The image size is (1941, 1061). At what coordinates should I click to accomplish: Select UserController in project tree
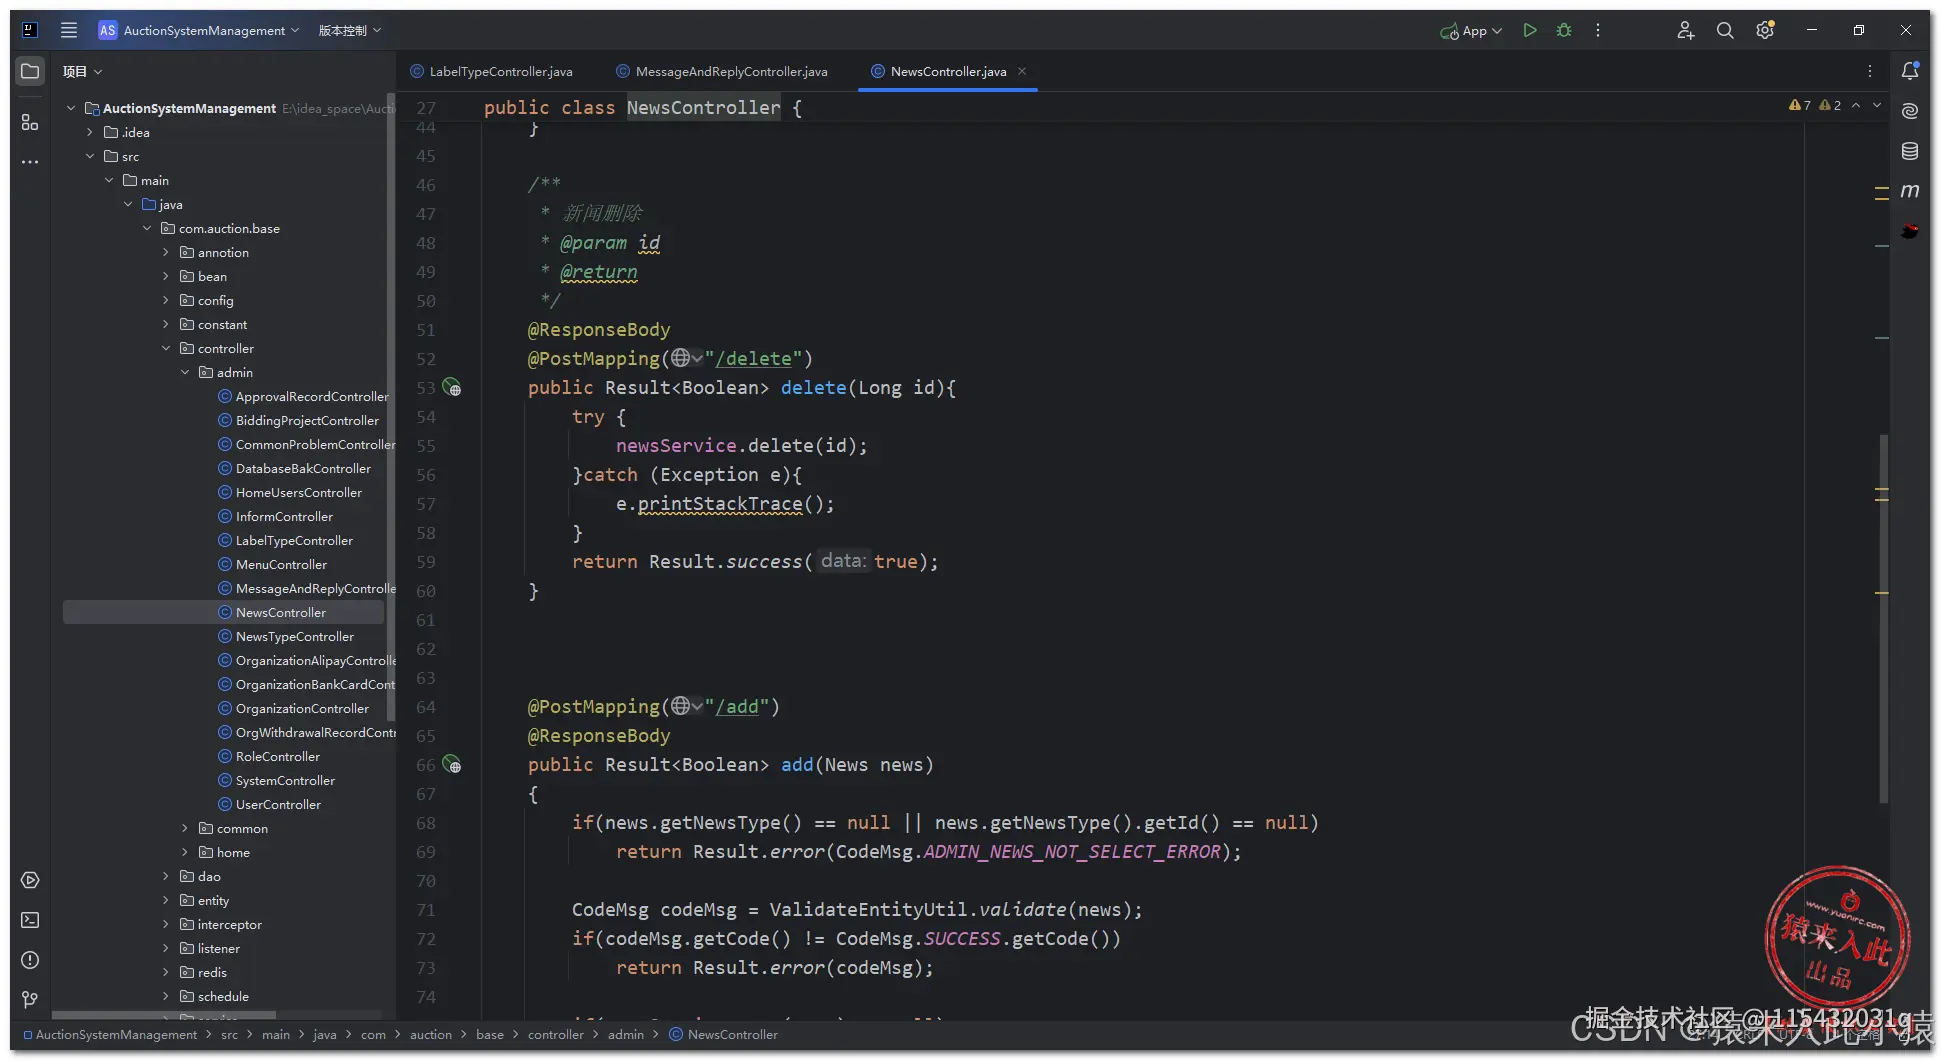tap(278, 804)
